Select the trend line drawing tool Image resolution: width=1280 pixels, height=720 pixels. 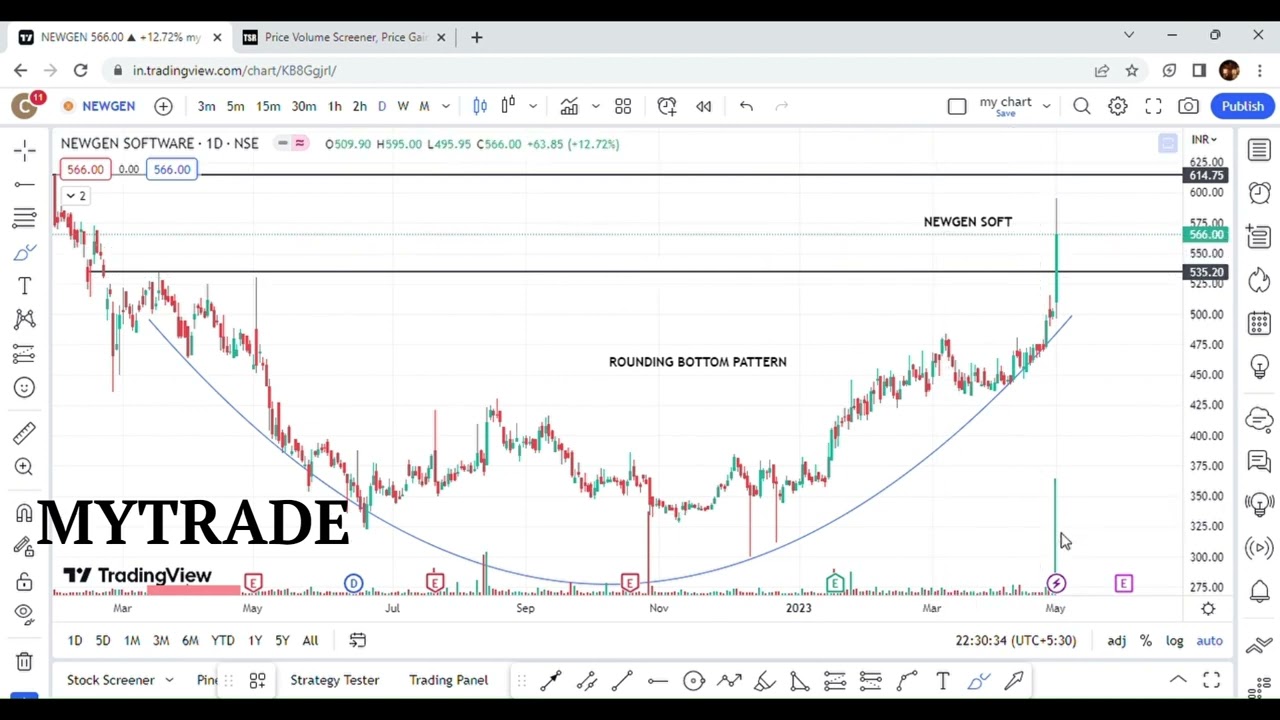[25, 184]
